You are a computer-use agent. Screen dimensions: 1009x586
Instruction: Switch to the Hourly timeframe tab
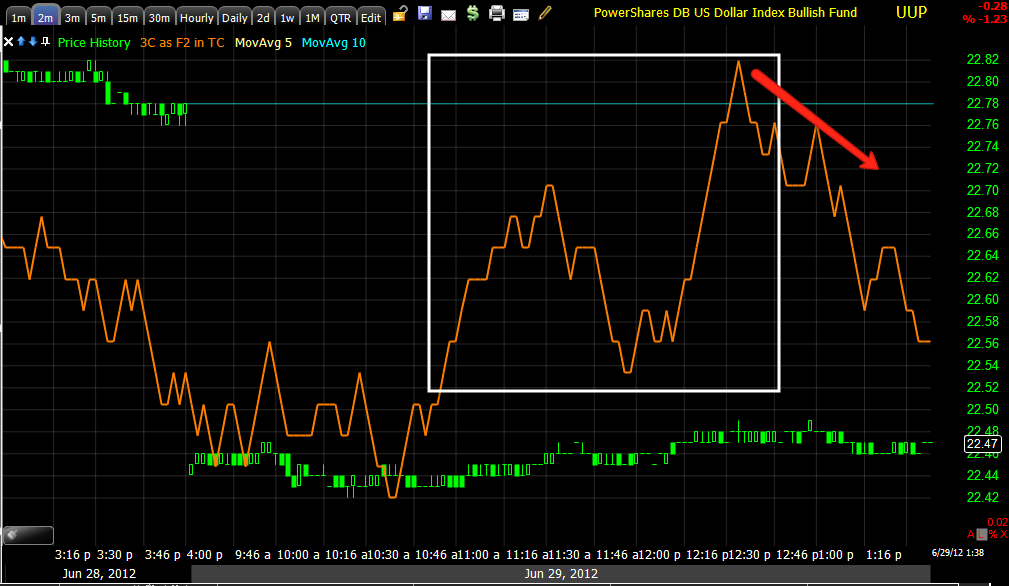pyautogui.click(x=196, y=17)
